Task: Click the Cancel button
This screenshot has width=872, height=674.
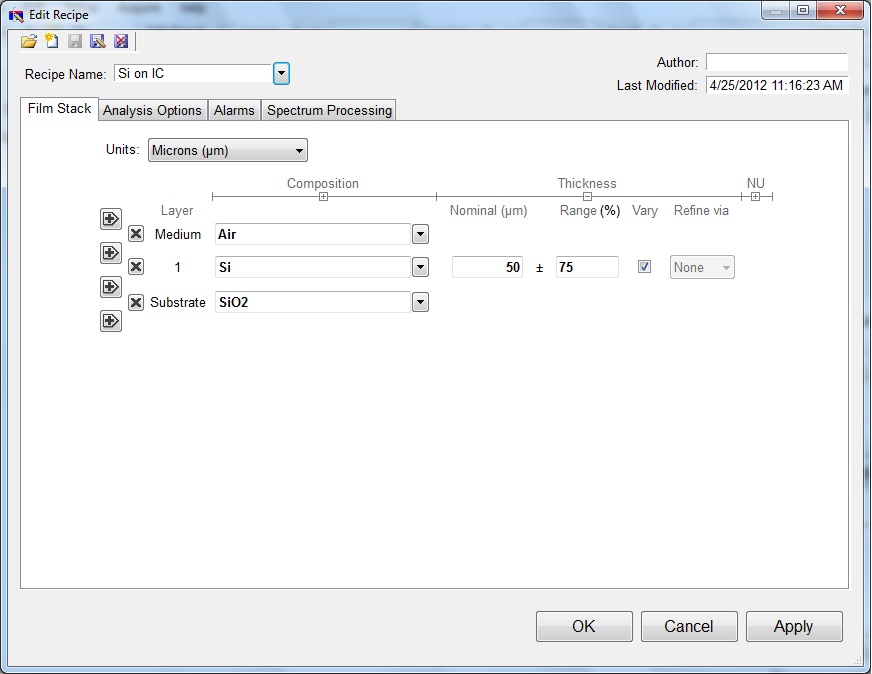Action: click(689, 627)
